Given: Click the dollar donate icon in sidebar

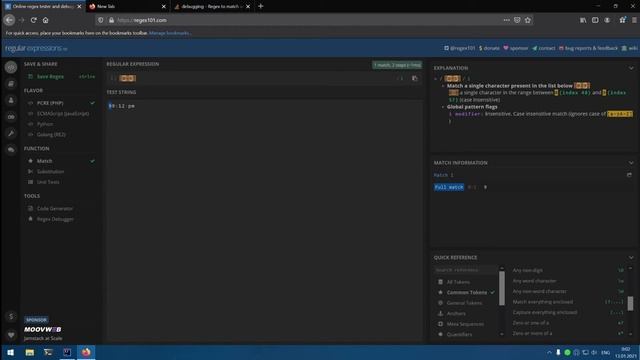Looking at the screenshot, I should tap(11, 316).
